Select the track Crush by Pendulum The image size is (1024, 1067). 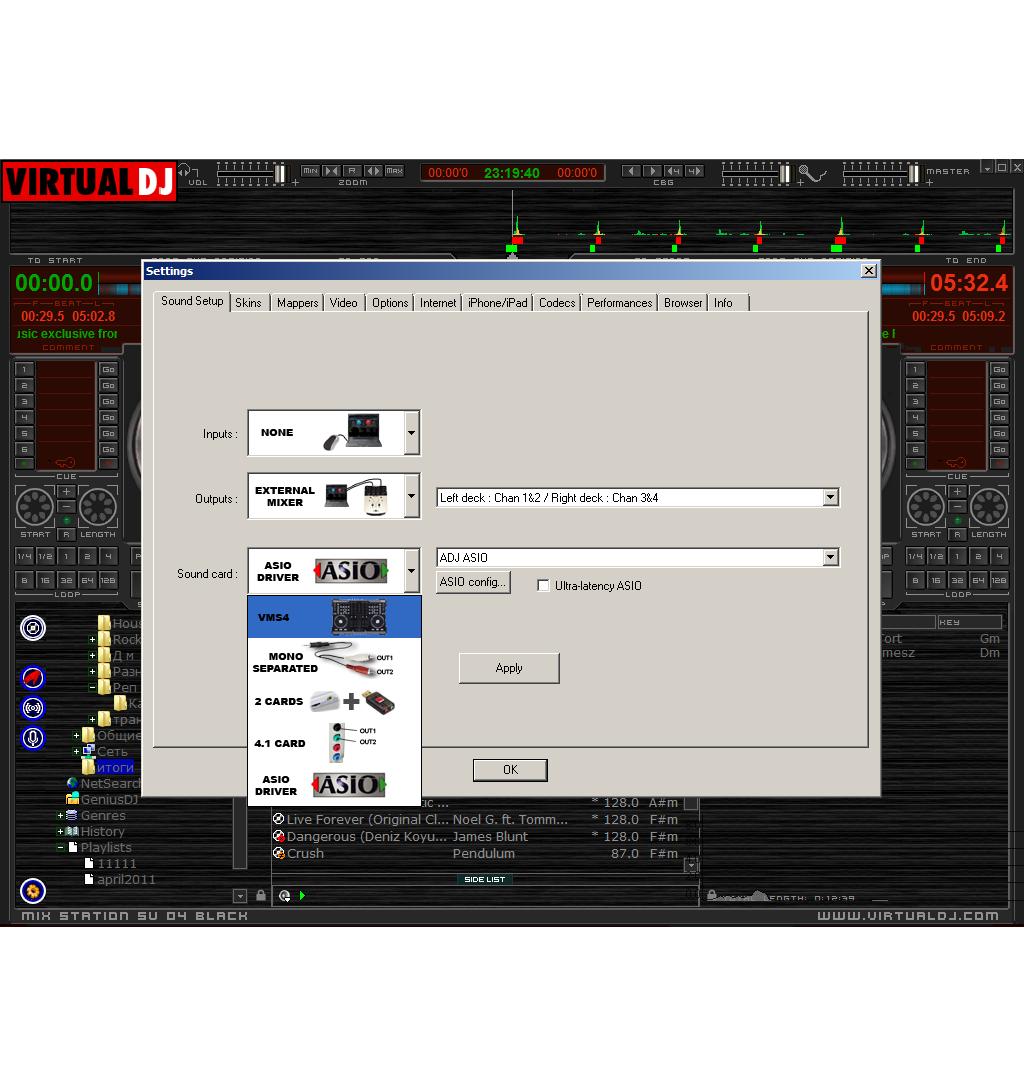(476, 853)
